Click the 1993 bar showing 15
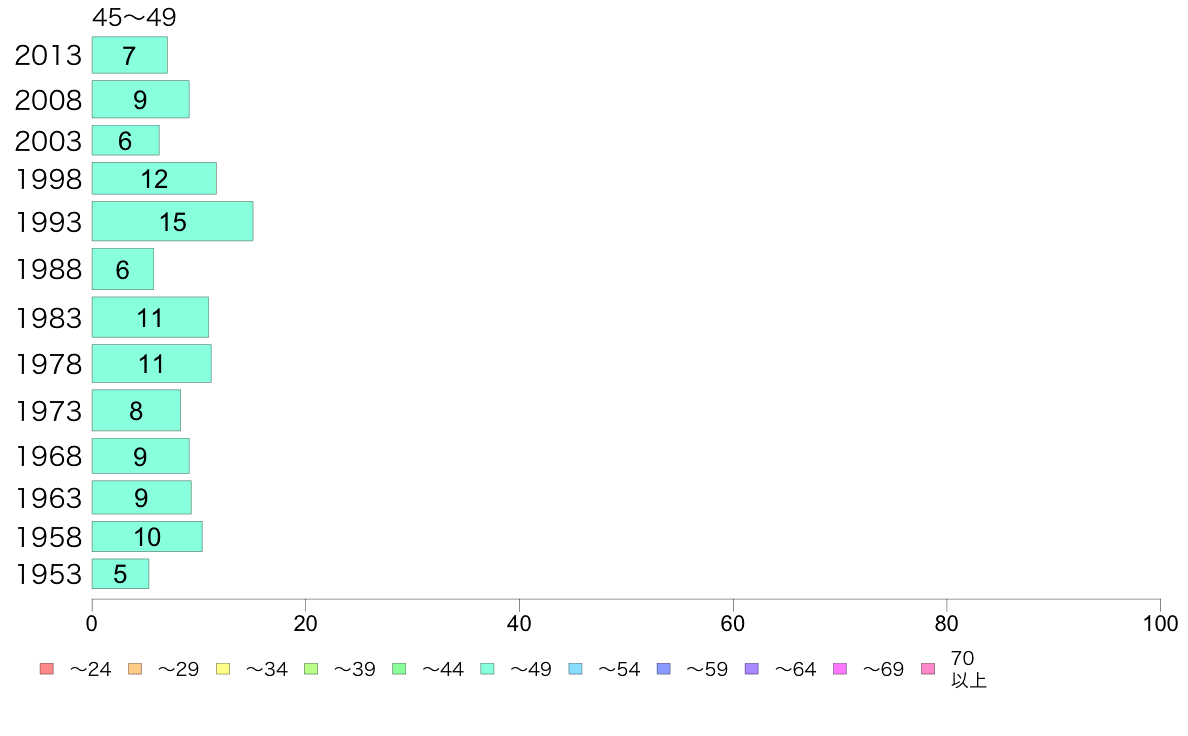 click(173, 221)
